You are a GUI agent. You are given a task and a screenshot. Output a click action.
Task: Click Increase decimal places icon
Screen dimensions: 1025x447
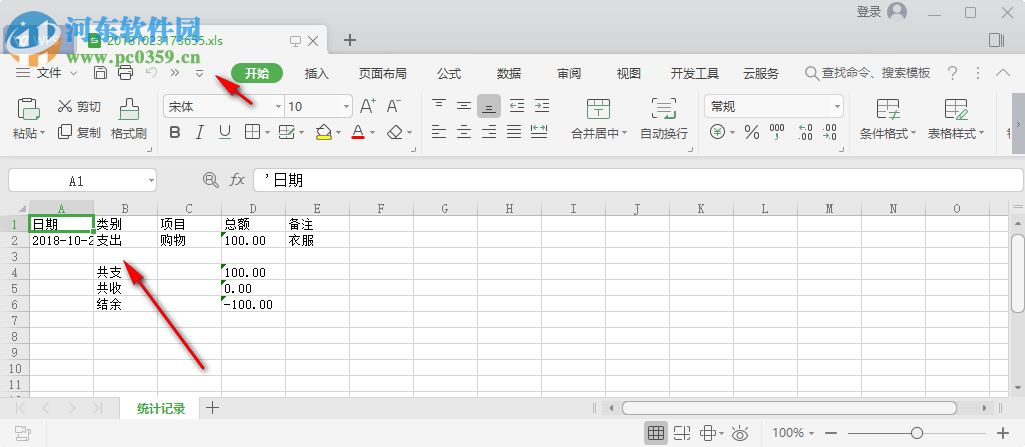(805, 133)
